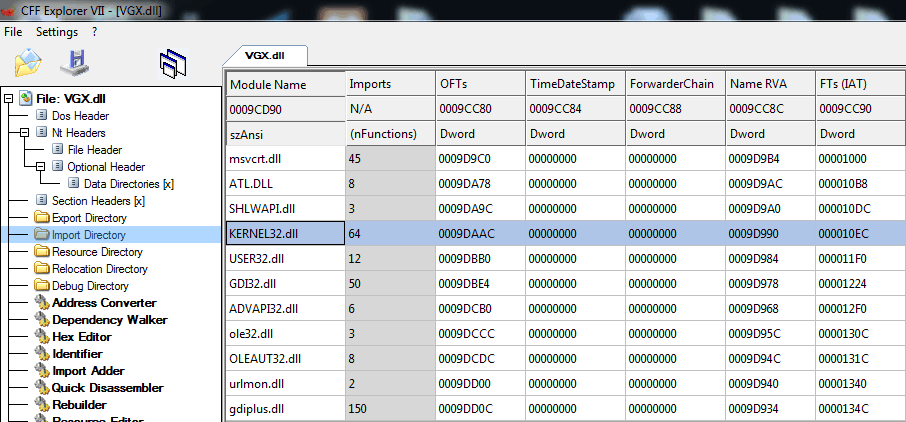Select the VGX.dll tab

point(265,55)
